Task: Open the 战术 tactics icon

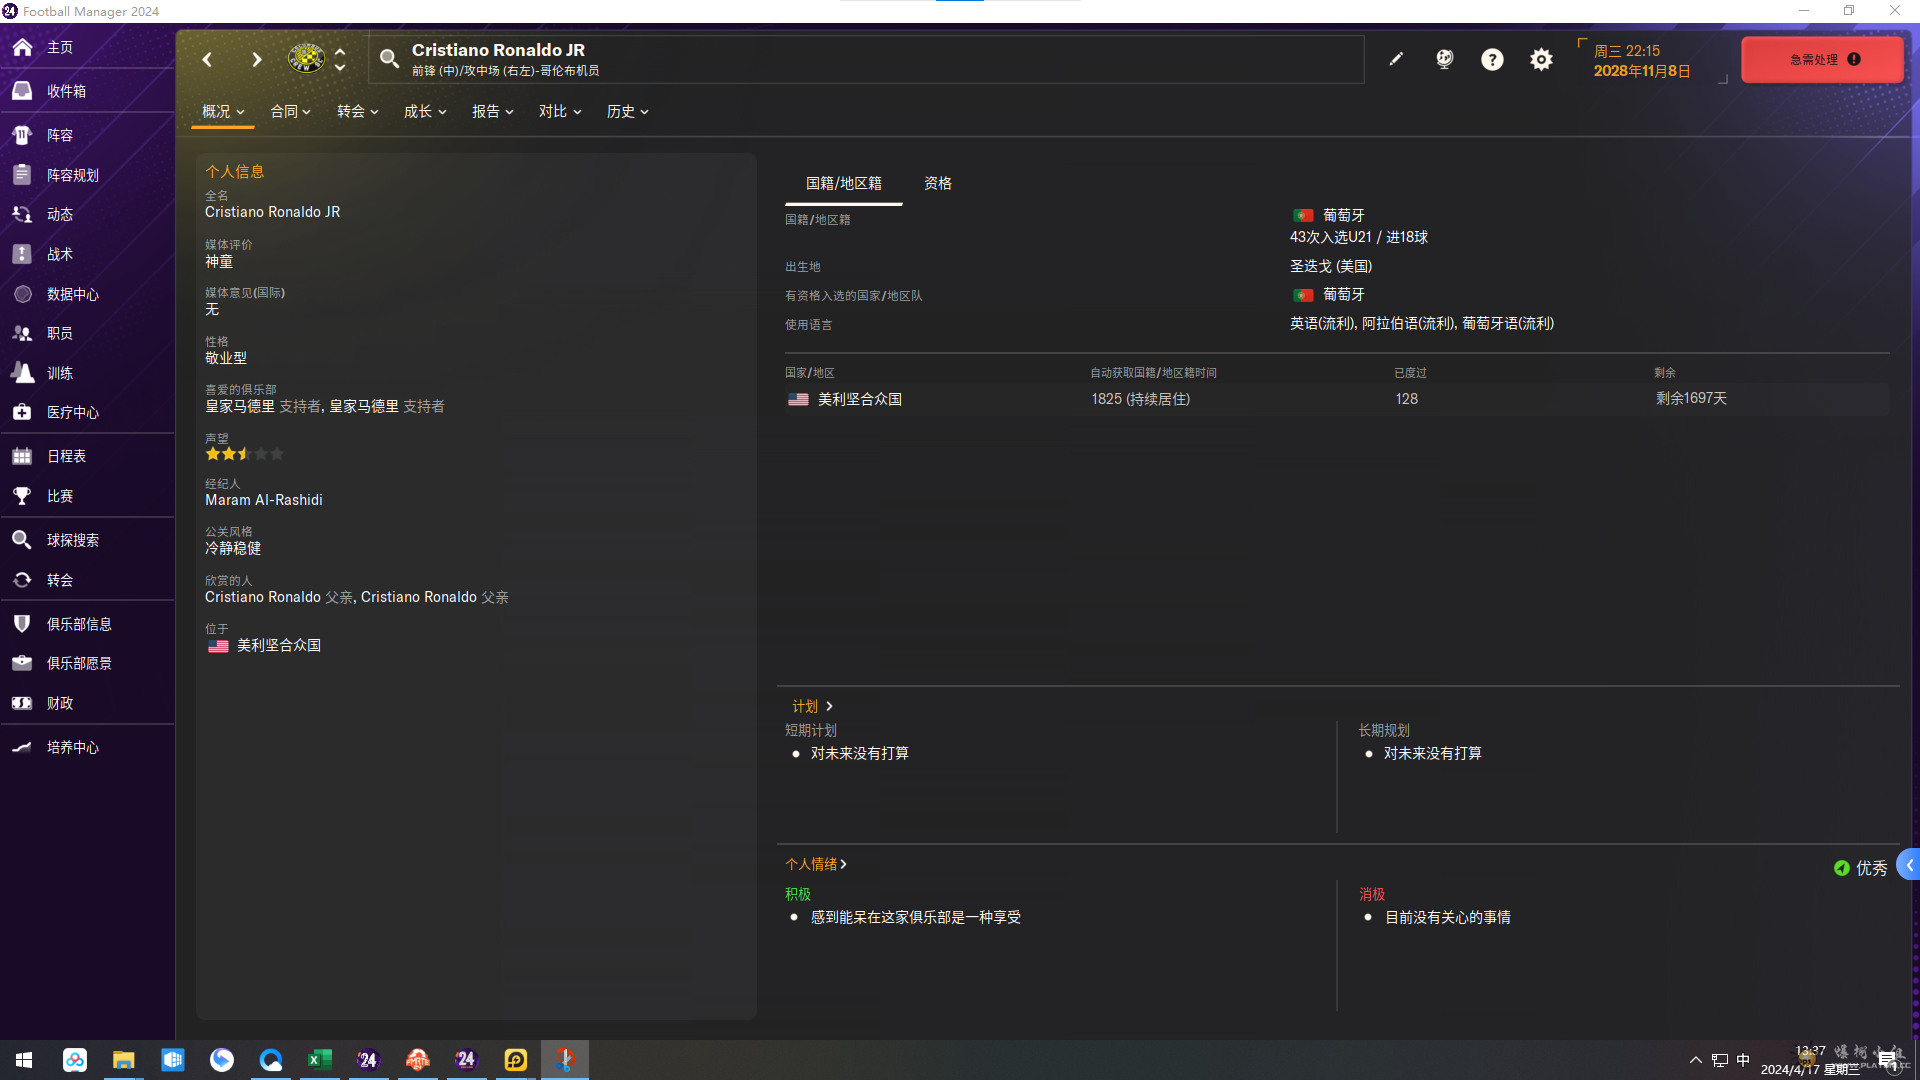Action: point(22,254)
